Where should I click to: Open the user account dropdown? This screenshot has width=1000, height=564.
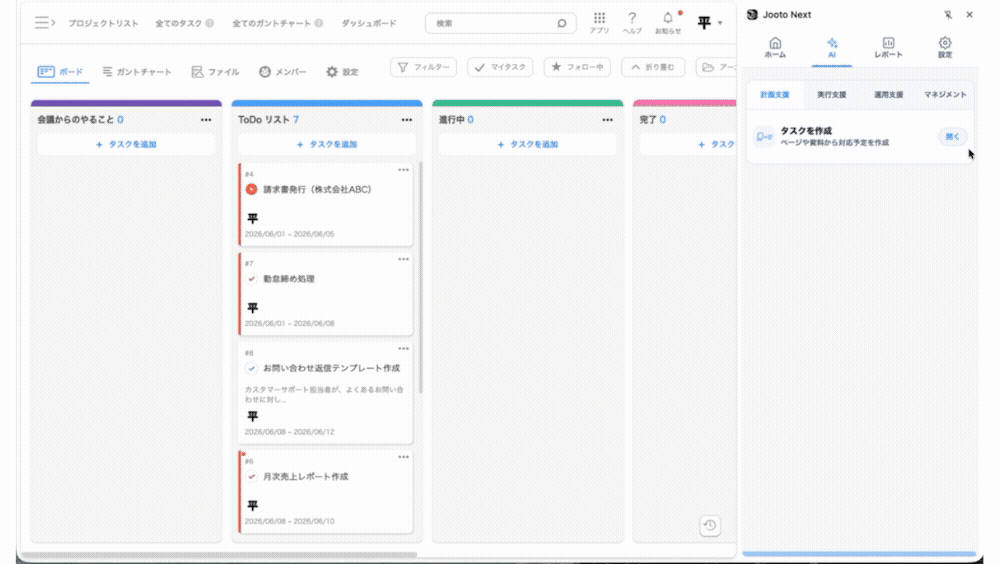click(709, 23)
